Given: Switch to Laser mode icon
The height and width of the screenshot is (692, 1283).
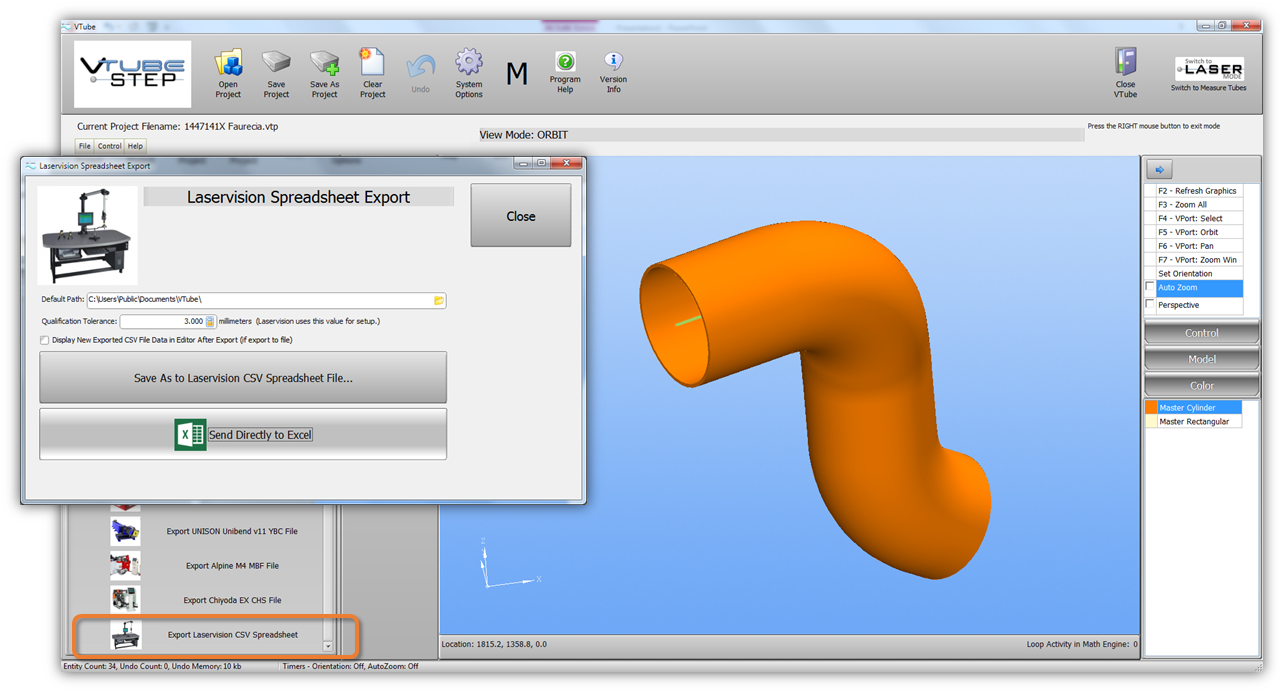Looking at the screenshot, I should tap(1208, 70).
